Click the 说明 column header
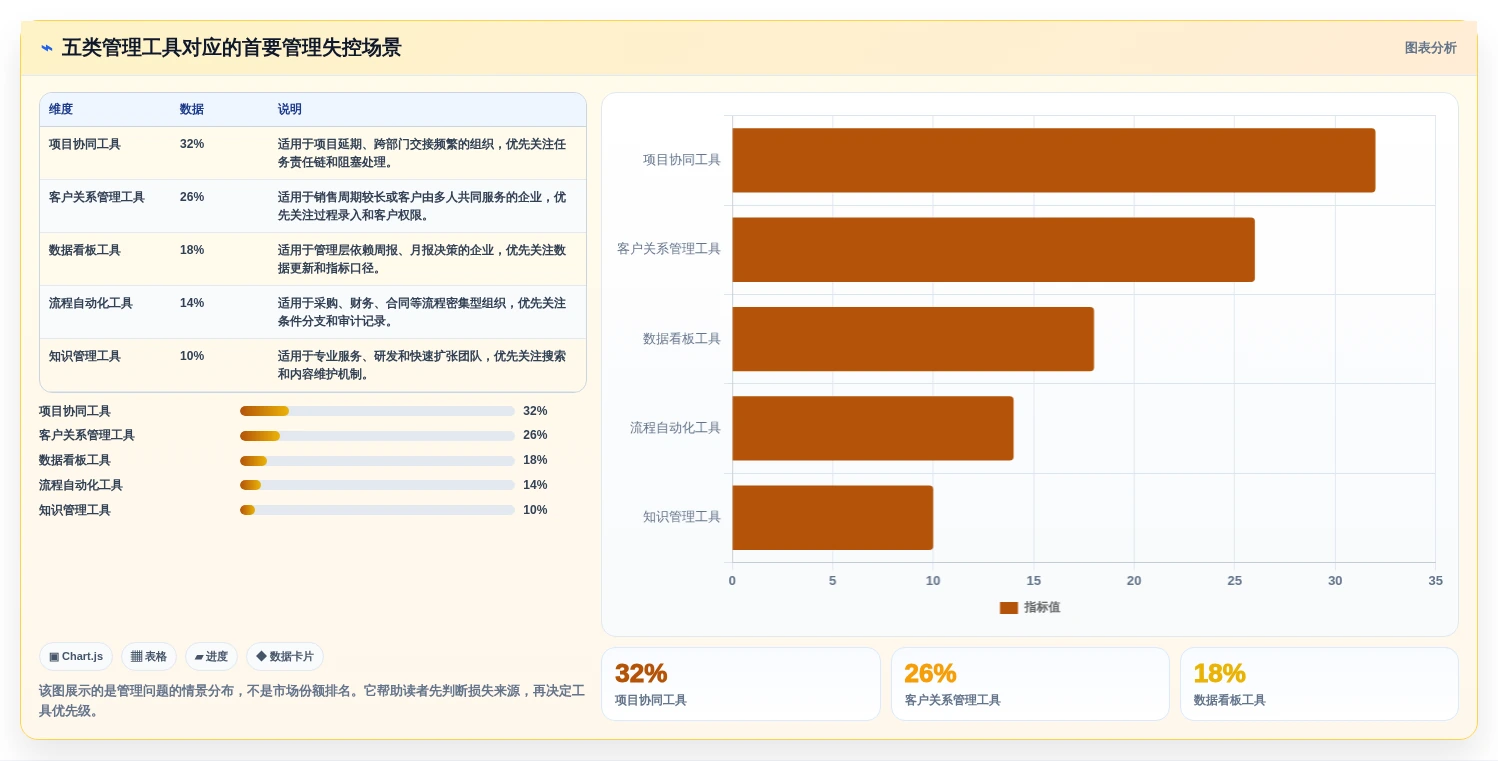The image size is (1498, 761). pos(290,110)
